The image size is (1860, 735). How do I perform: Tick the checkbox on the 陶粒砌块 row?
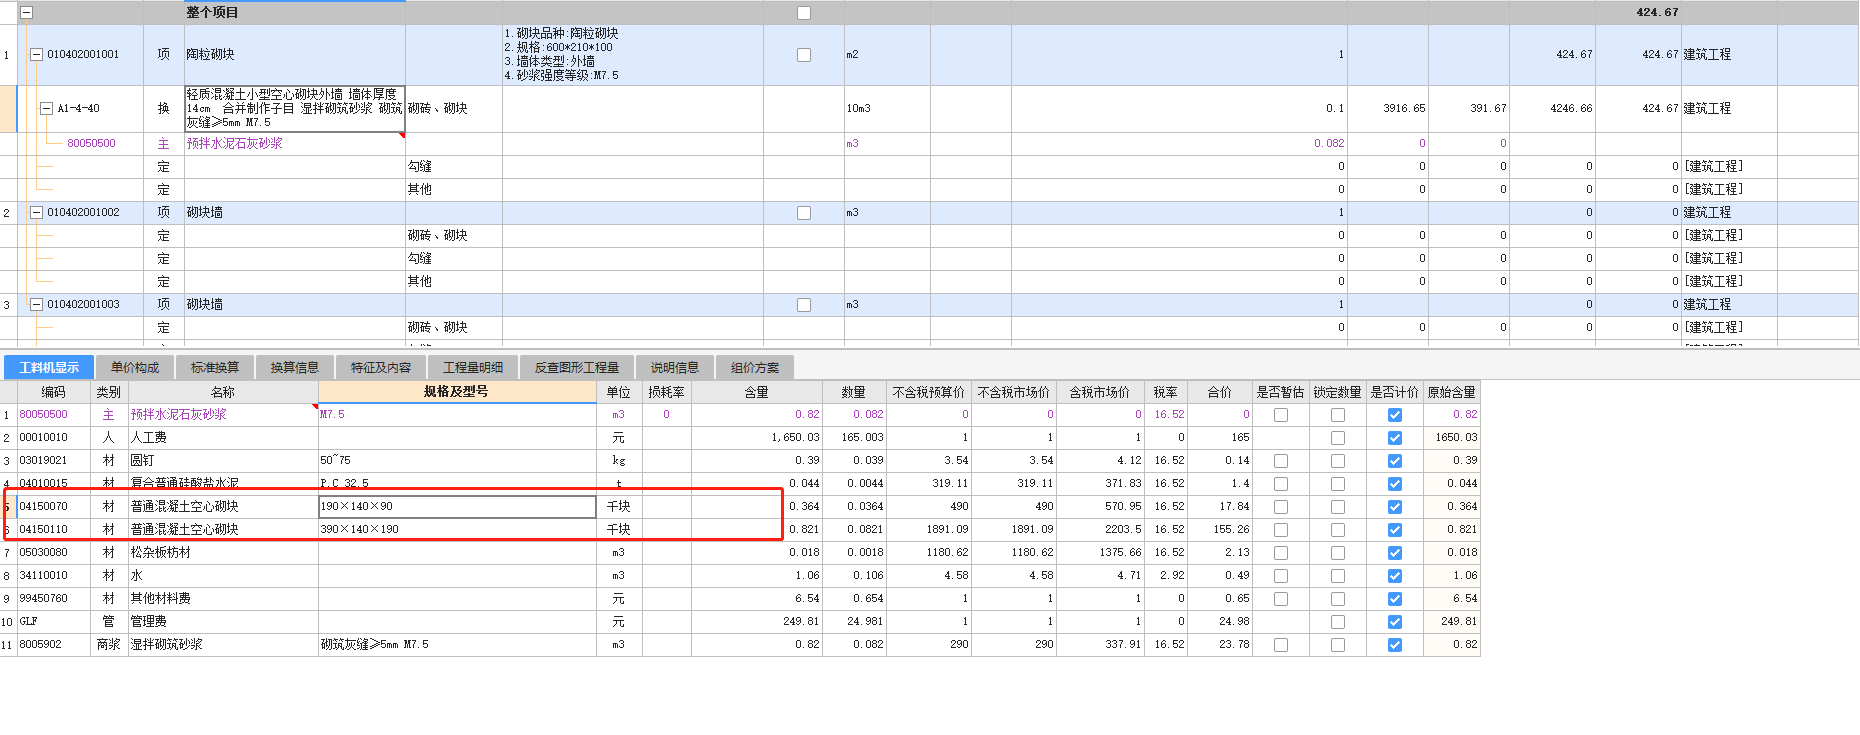(804, 55)
